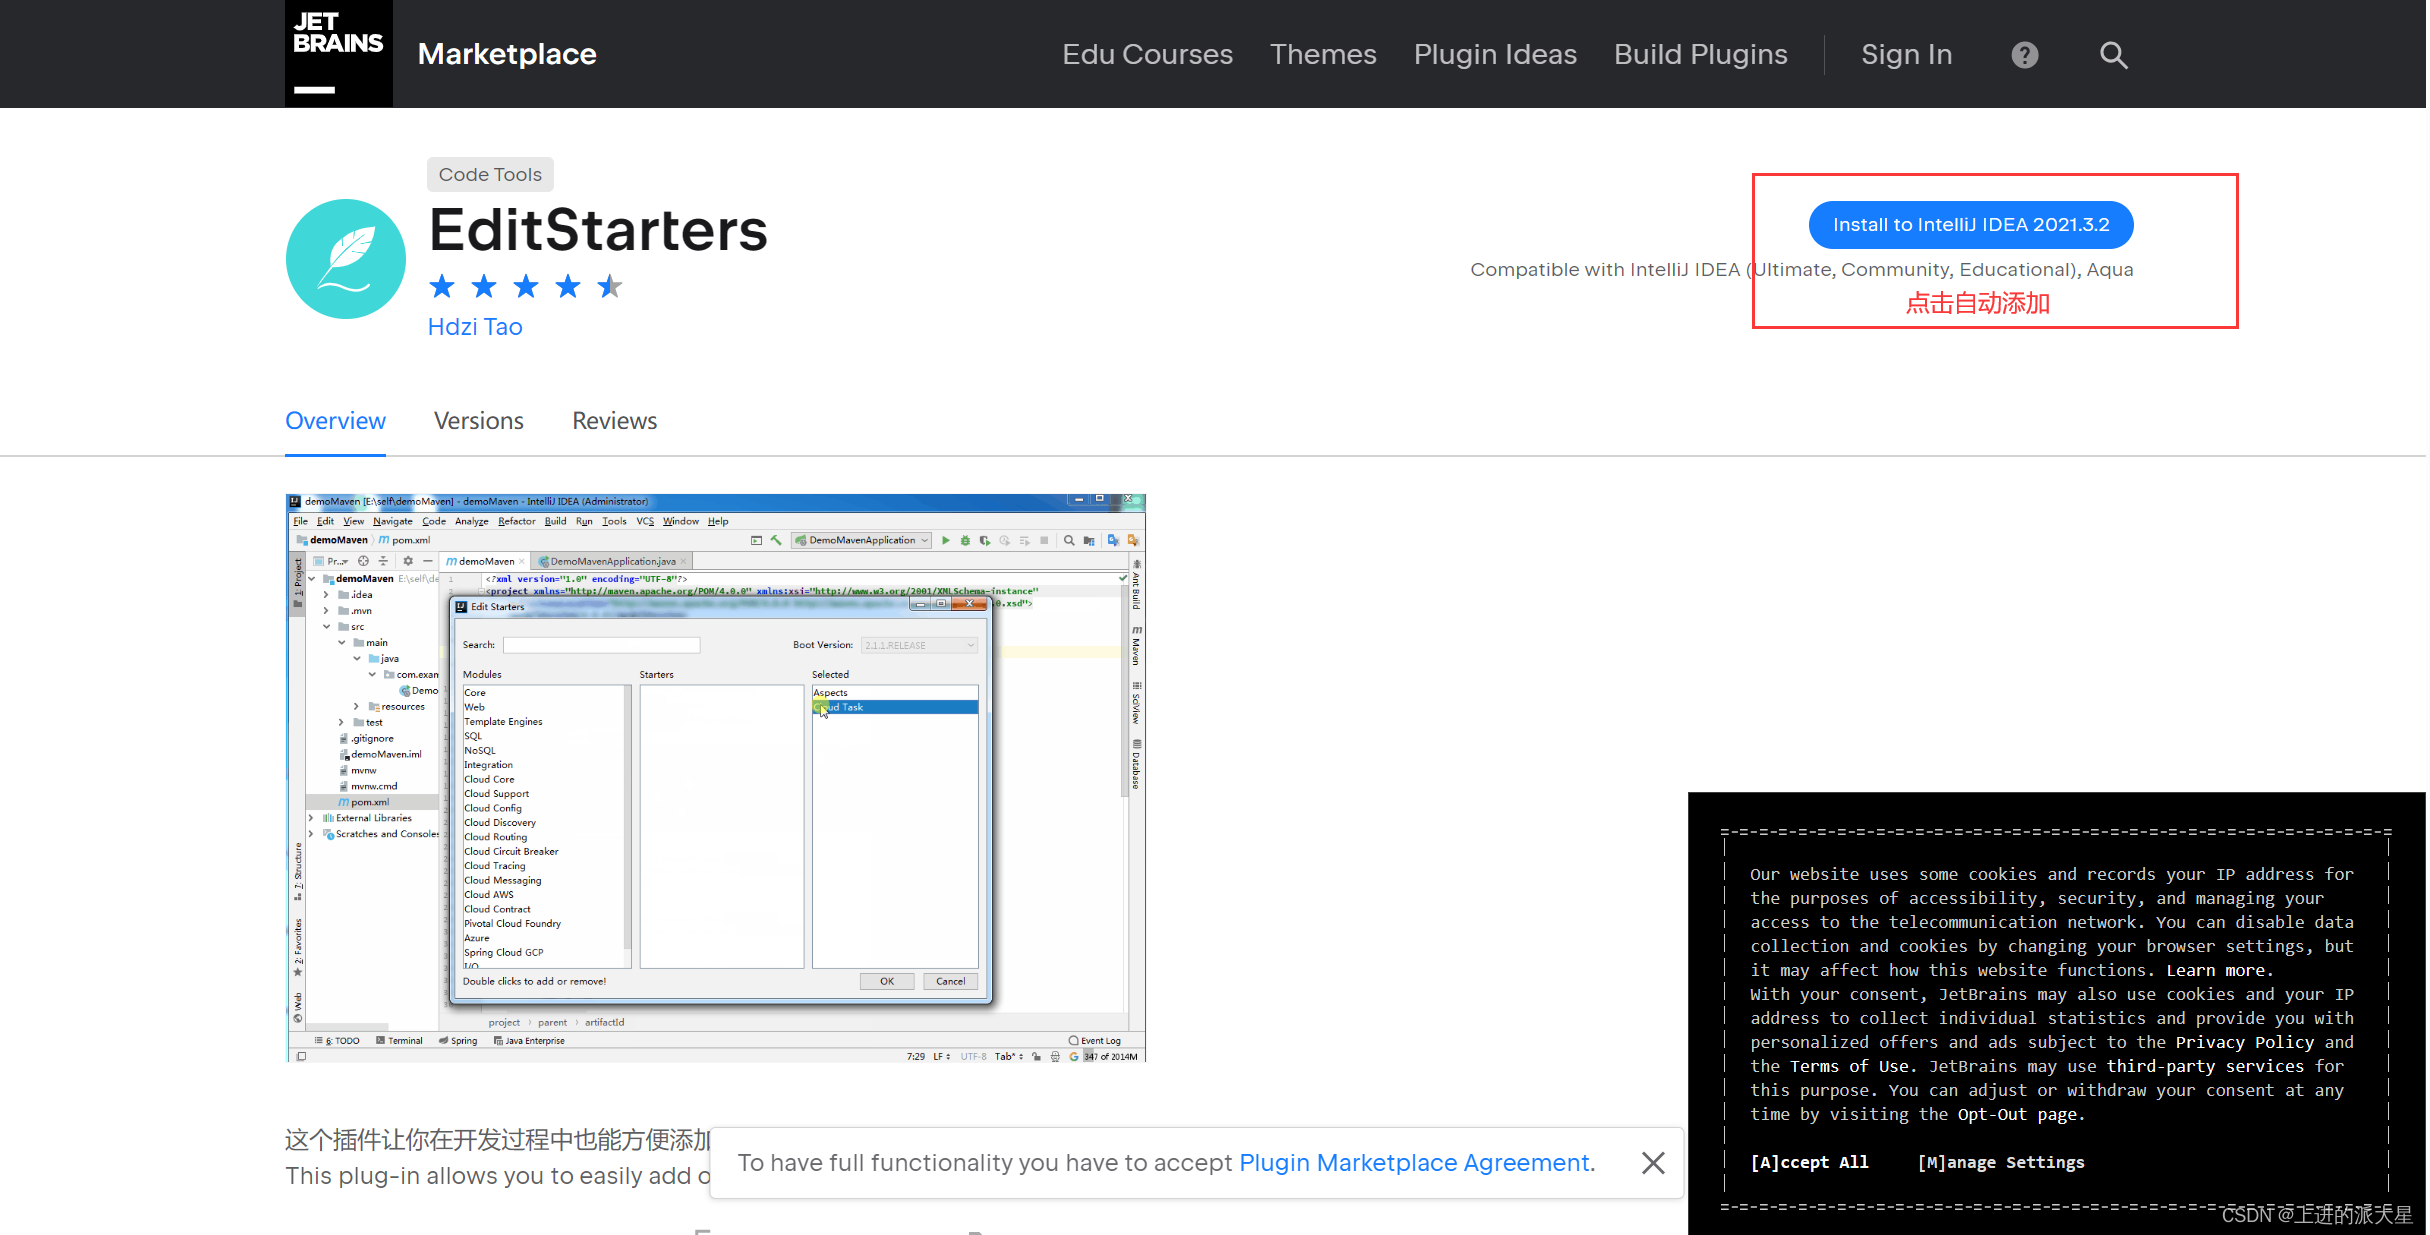Close the Plugin Marketplace Agreement banner

1653,1162
